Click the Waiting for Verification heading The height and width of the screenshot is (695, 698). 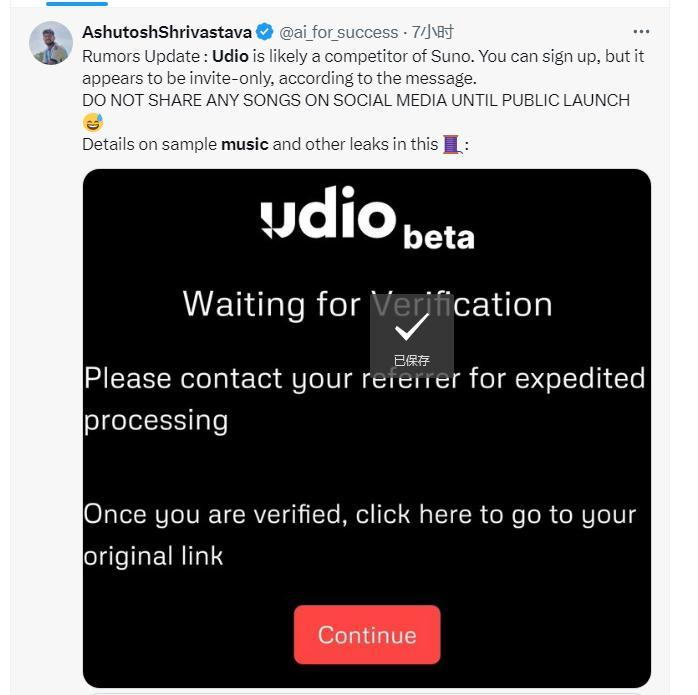(367, 303)
